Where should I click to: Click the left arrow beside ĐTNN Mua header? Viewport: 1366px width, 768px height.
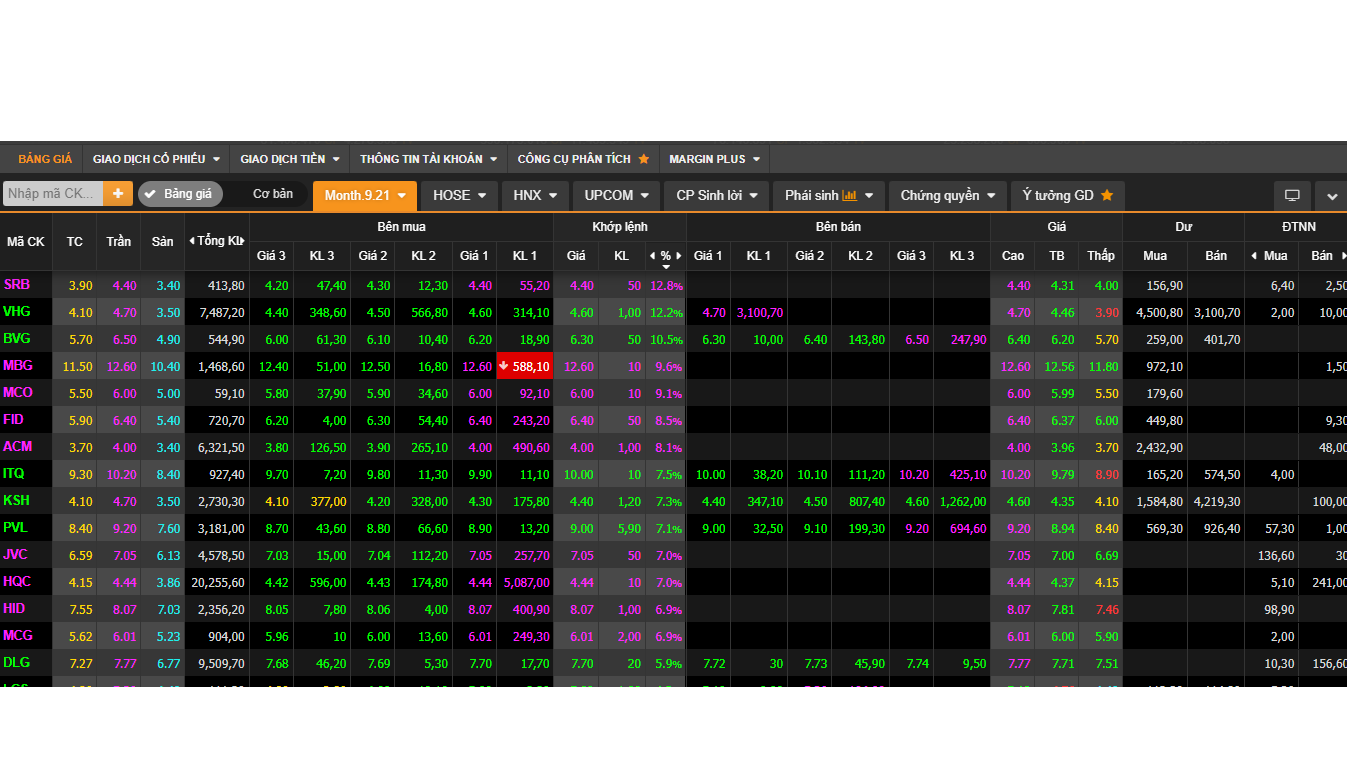click(1254, 256)
